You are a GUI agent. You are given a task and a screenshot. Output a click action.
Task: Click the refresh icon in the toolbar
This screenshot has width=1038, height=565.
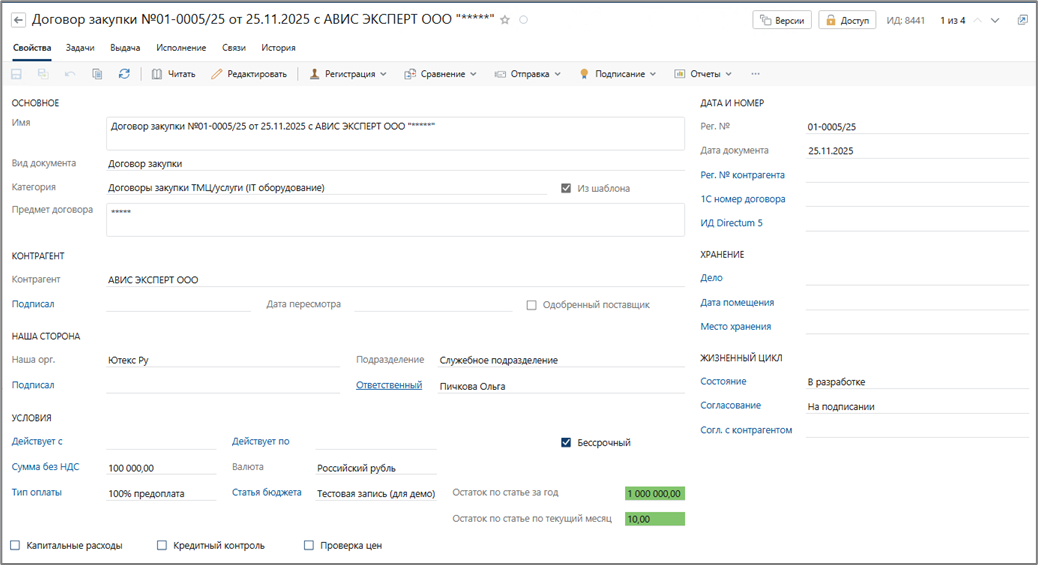point(124,74)
